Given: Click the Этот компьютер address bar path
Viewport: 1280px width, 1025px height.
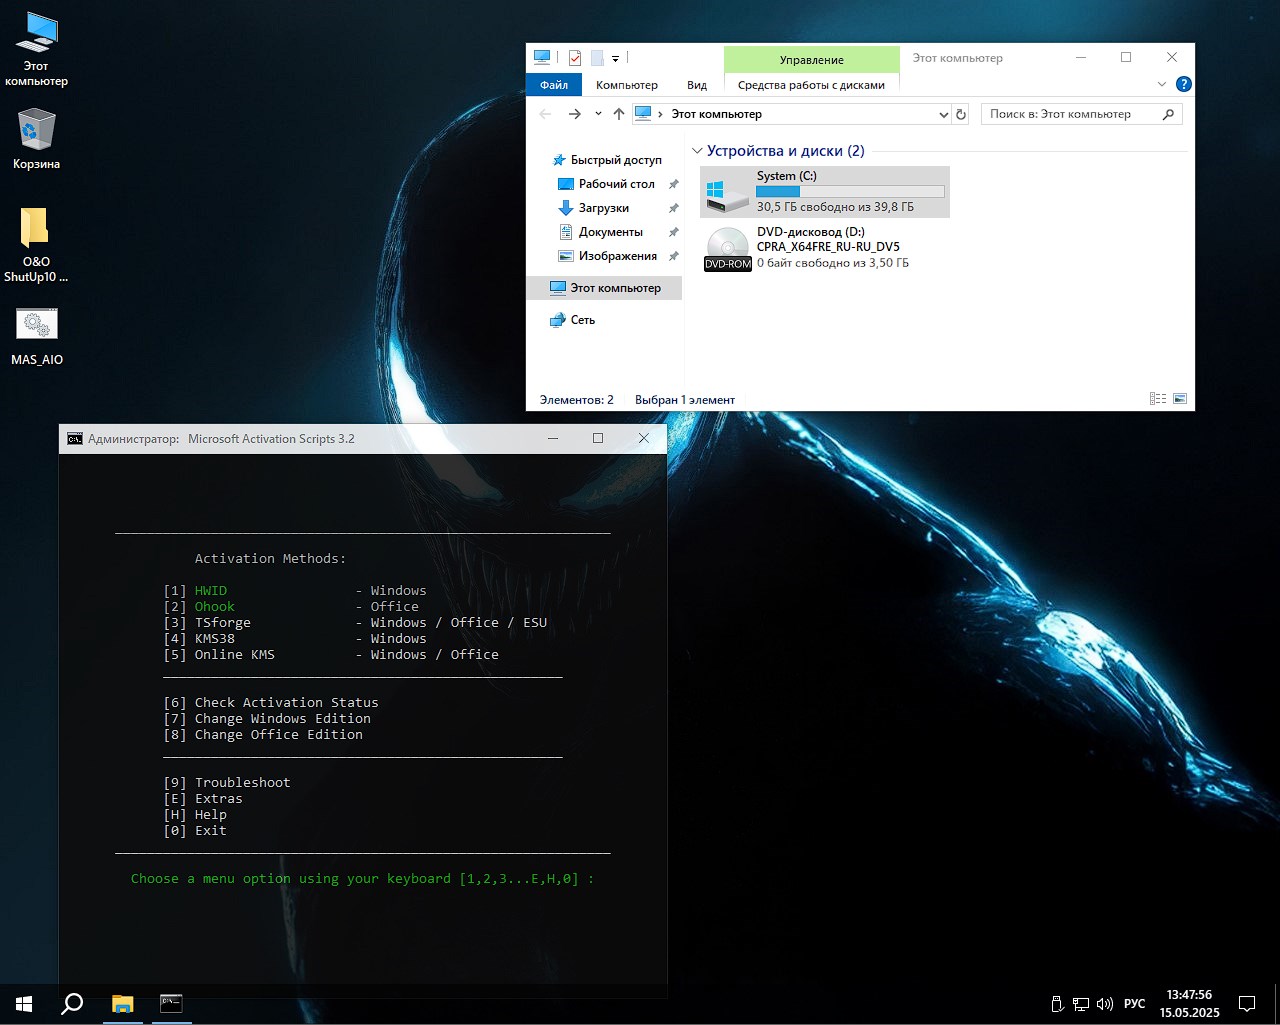Looking at the screenshot, I should tap(717, 114).
